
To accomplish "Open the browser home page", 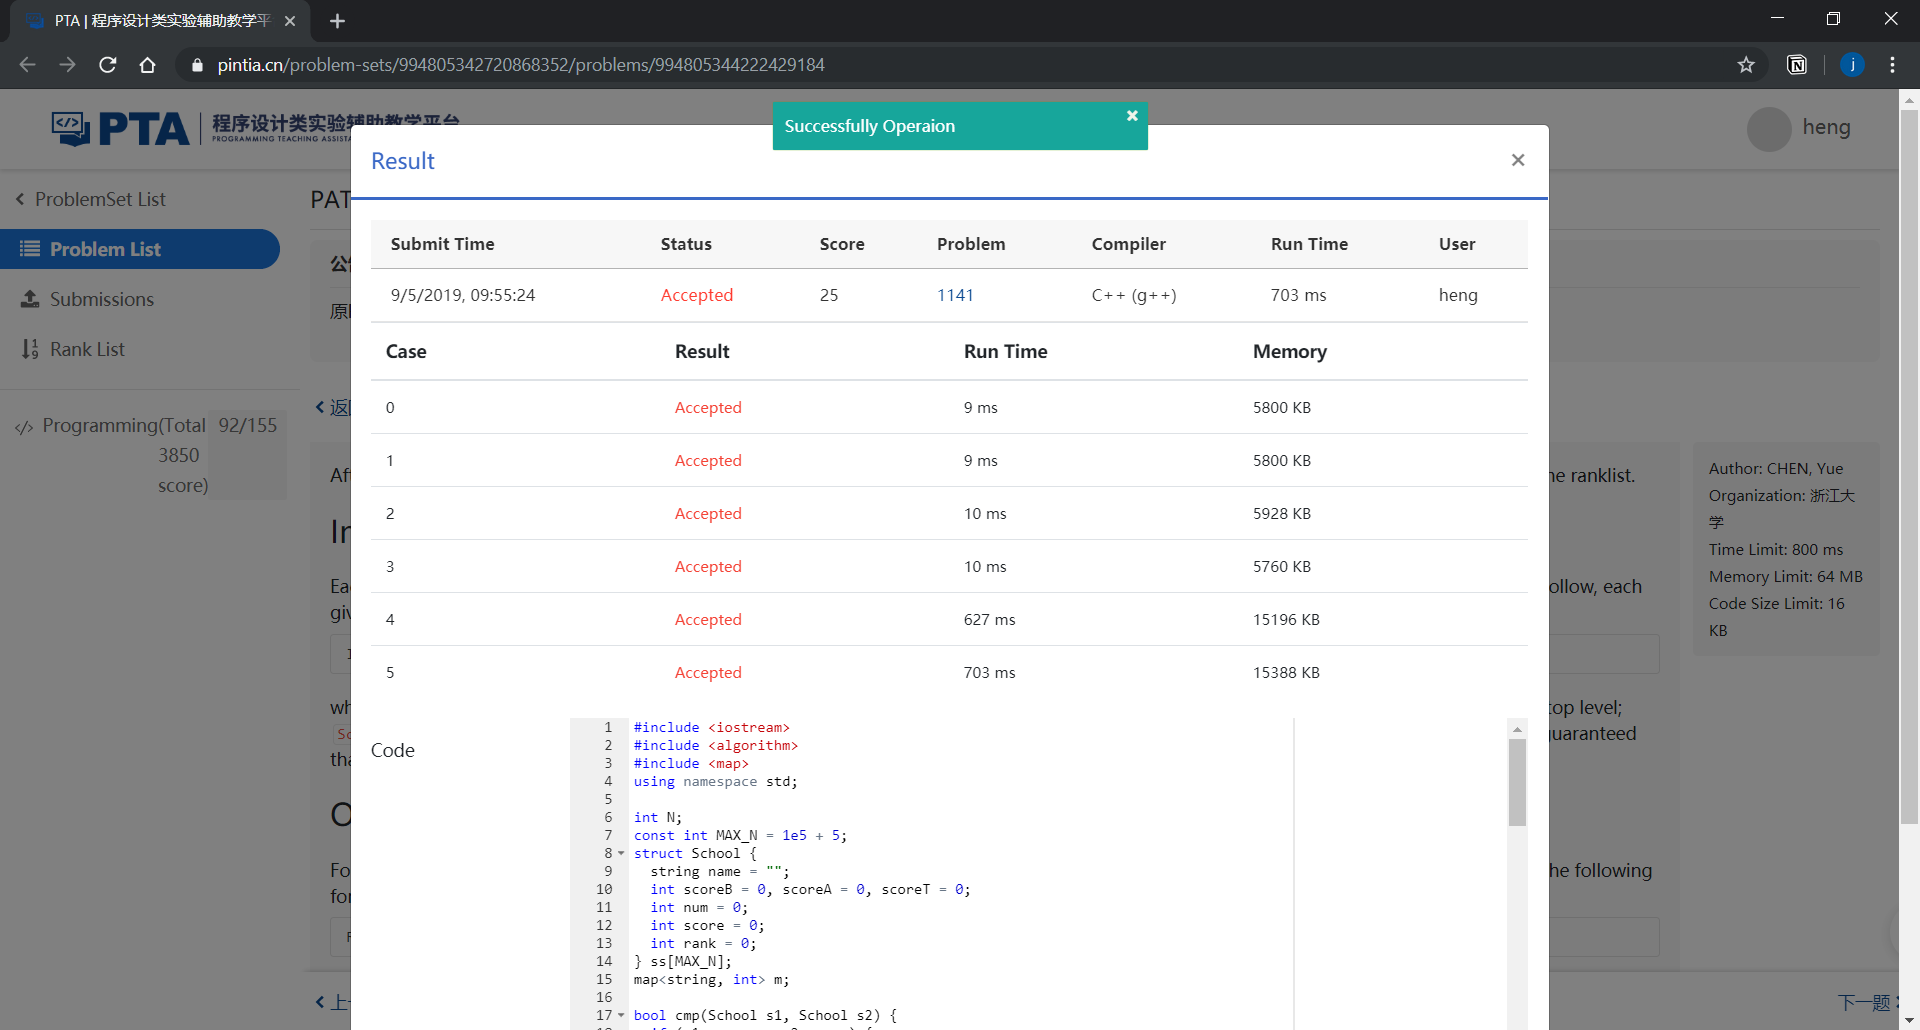I will tap(148, 65).
